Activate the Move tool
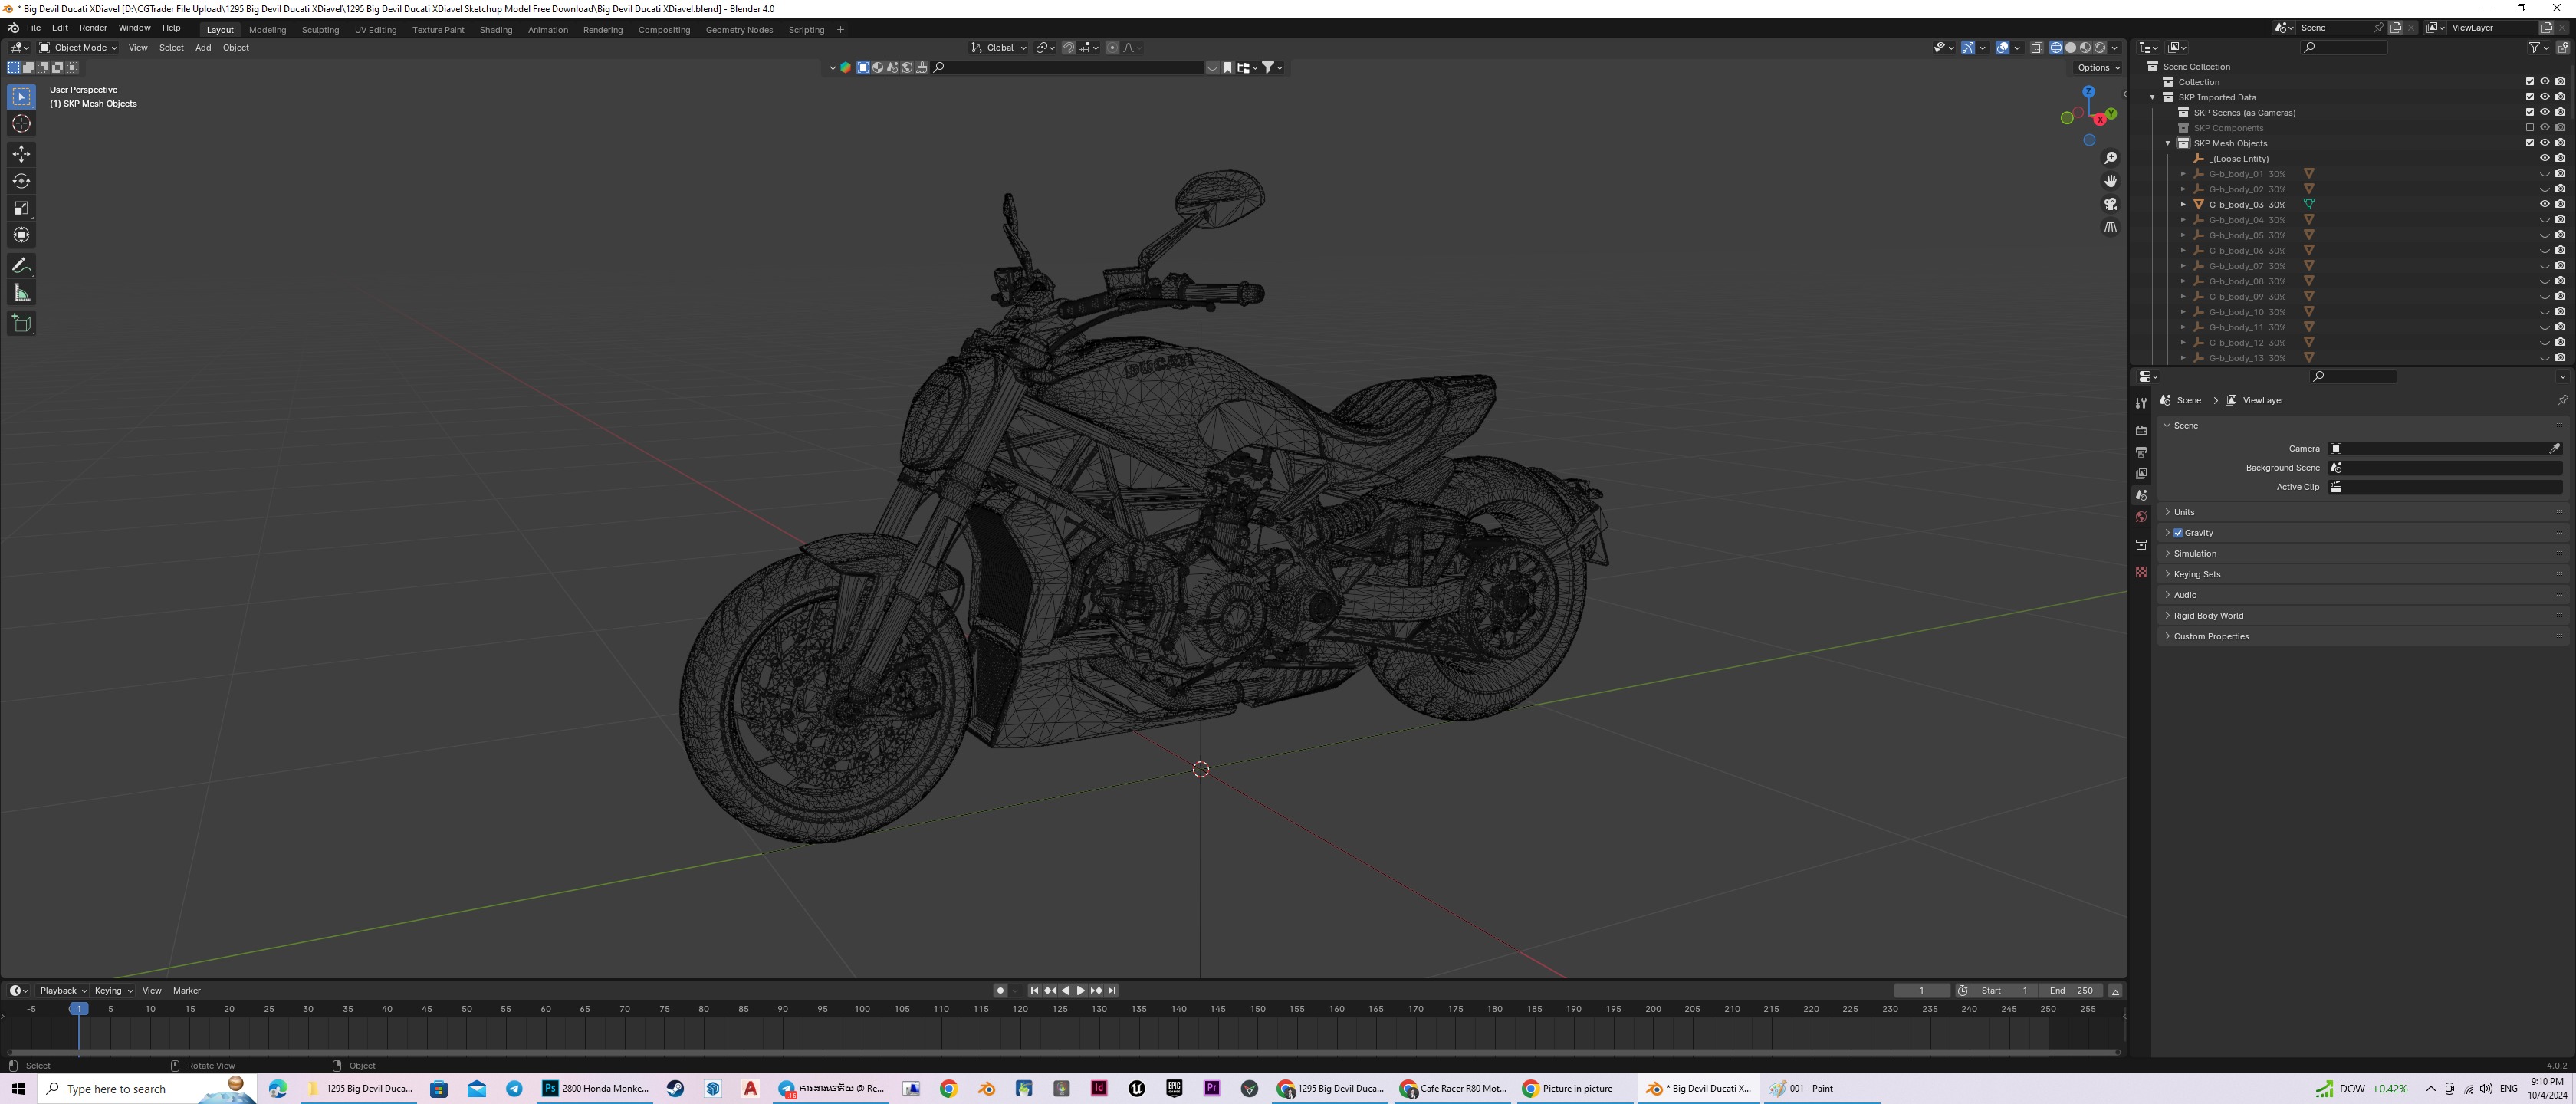This screenshot has height=1104, width=2576. (x=21, y=154)
